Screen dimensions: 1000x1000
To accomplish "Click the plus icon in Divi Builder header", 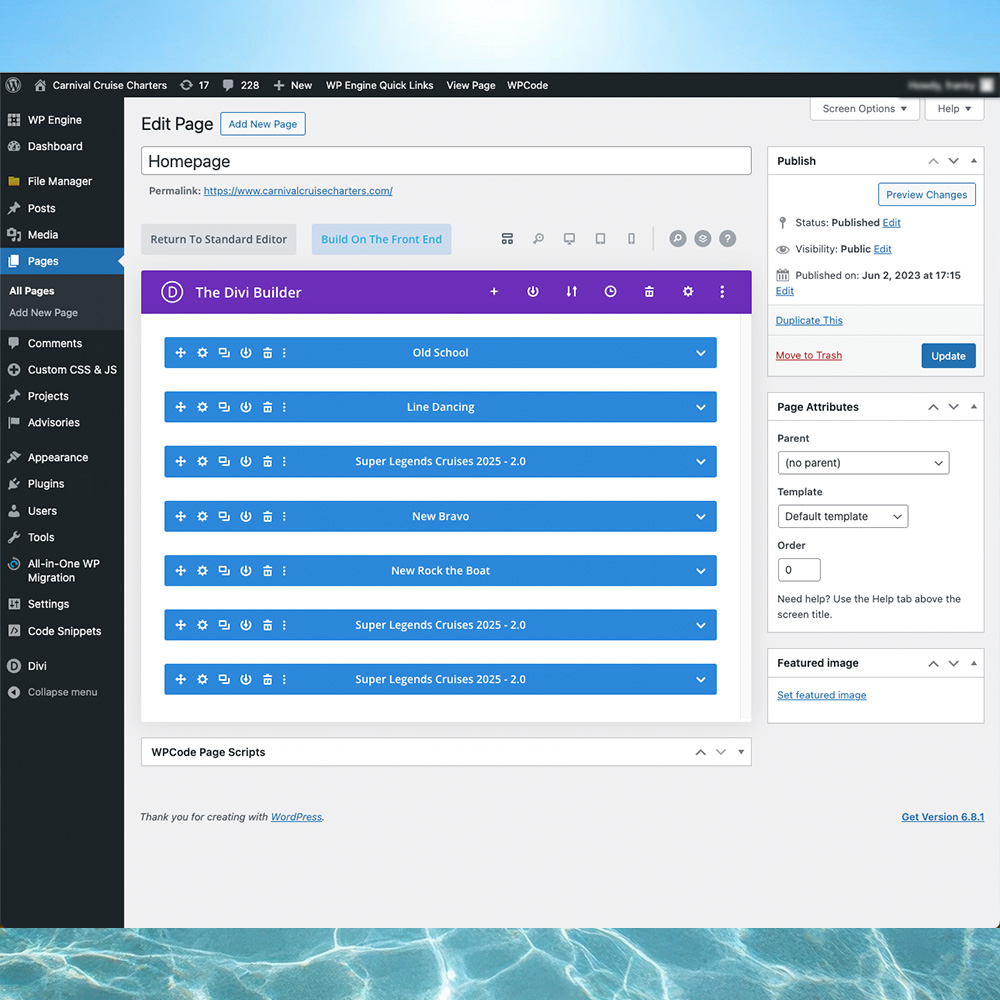I will 494,291.
